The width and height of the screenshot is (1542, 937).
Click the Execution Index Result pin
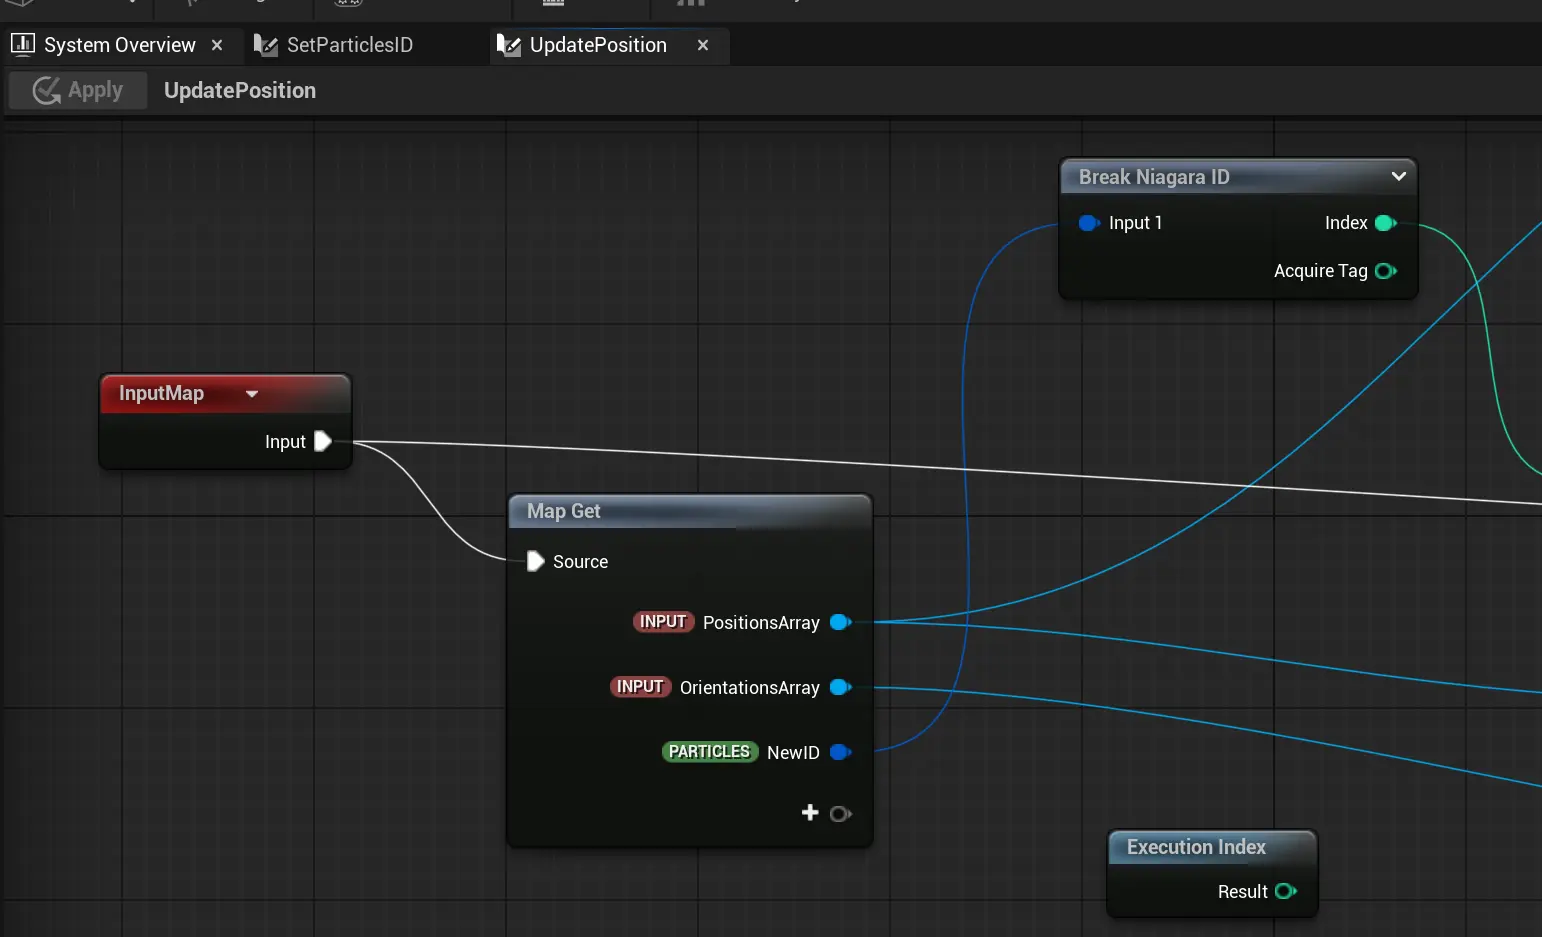(1286, 891)
